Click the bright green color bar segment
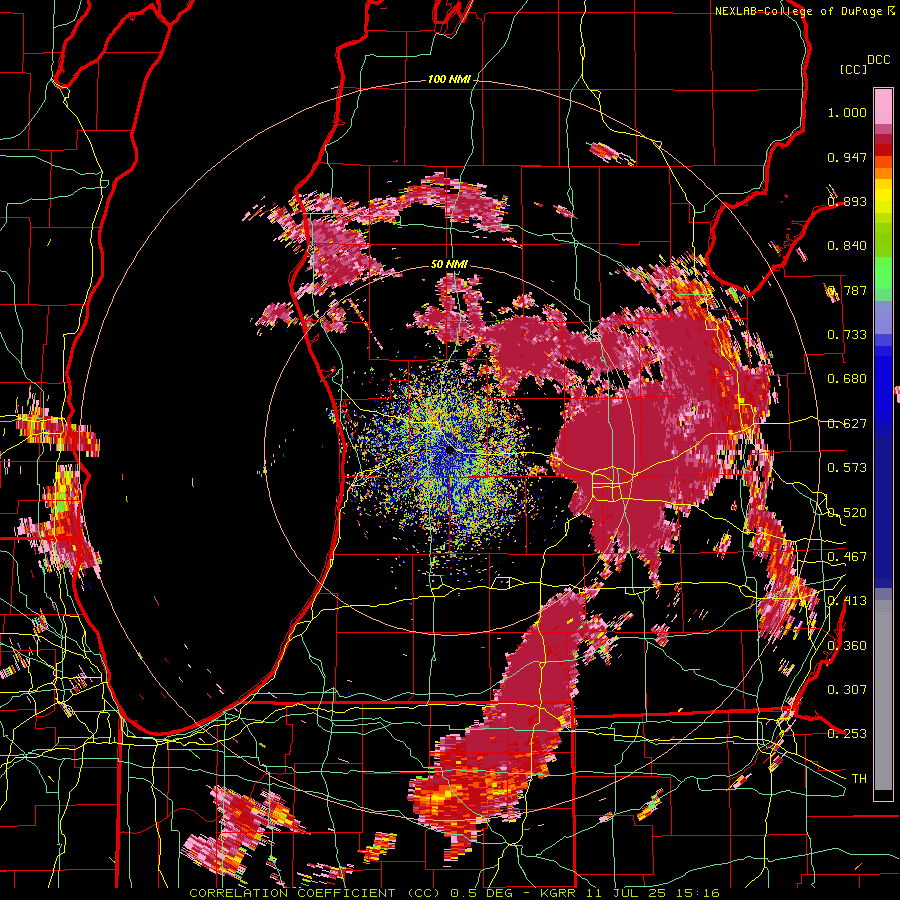This screenshot has width=900, height=900. pyautogui.click(x=883, y=273)
